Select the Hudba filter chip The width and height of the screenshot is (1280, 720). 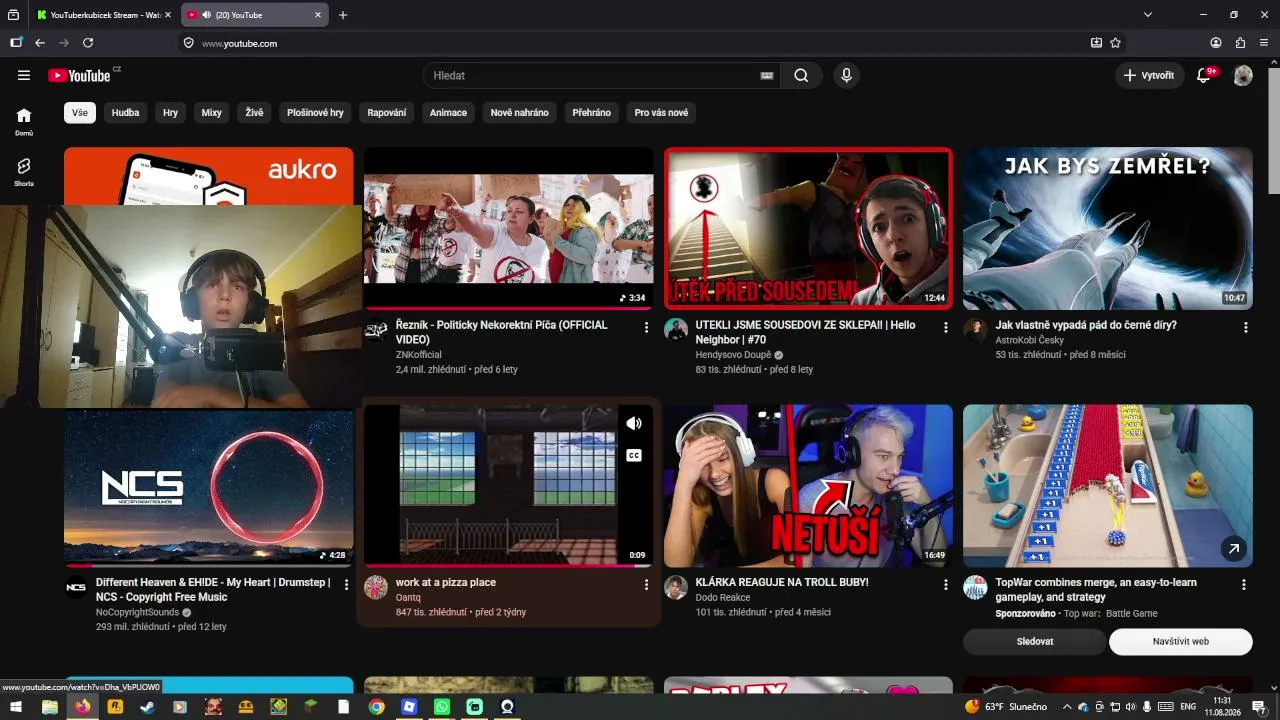[126, 113]
